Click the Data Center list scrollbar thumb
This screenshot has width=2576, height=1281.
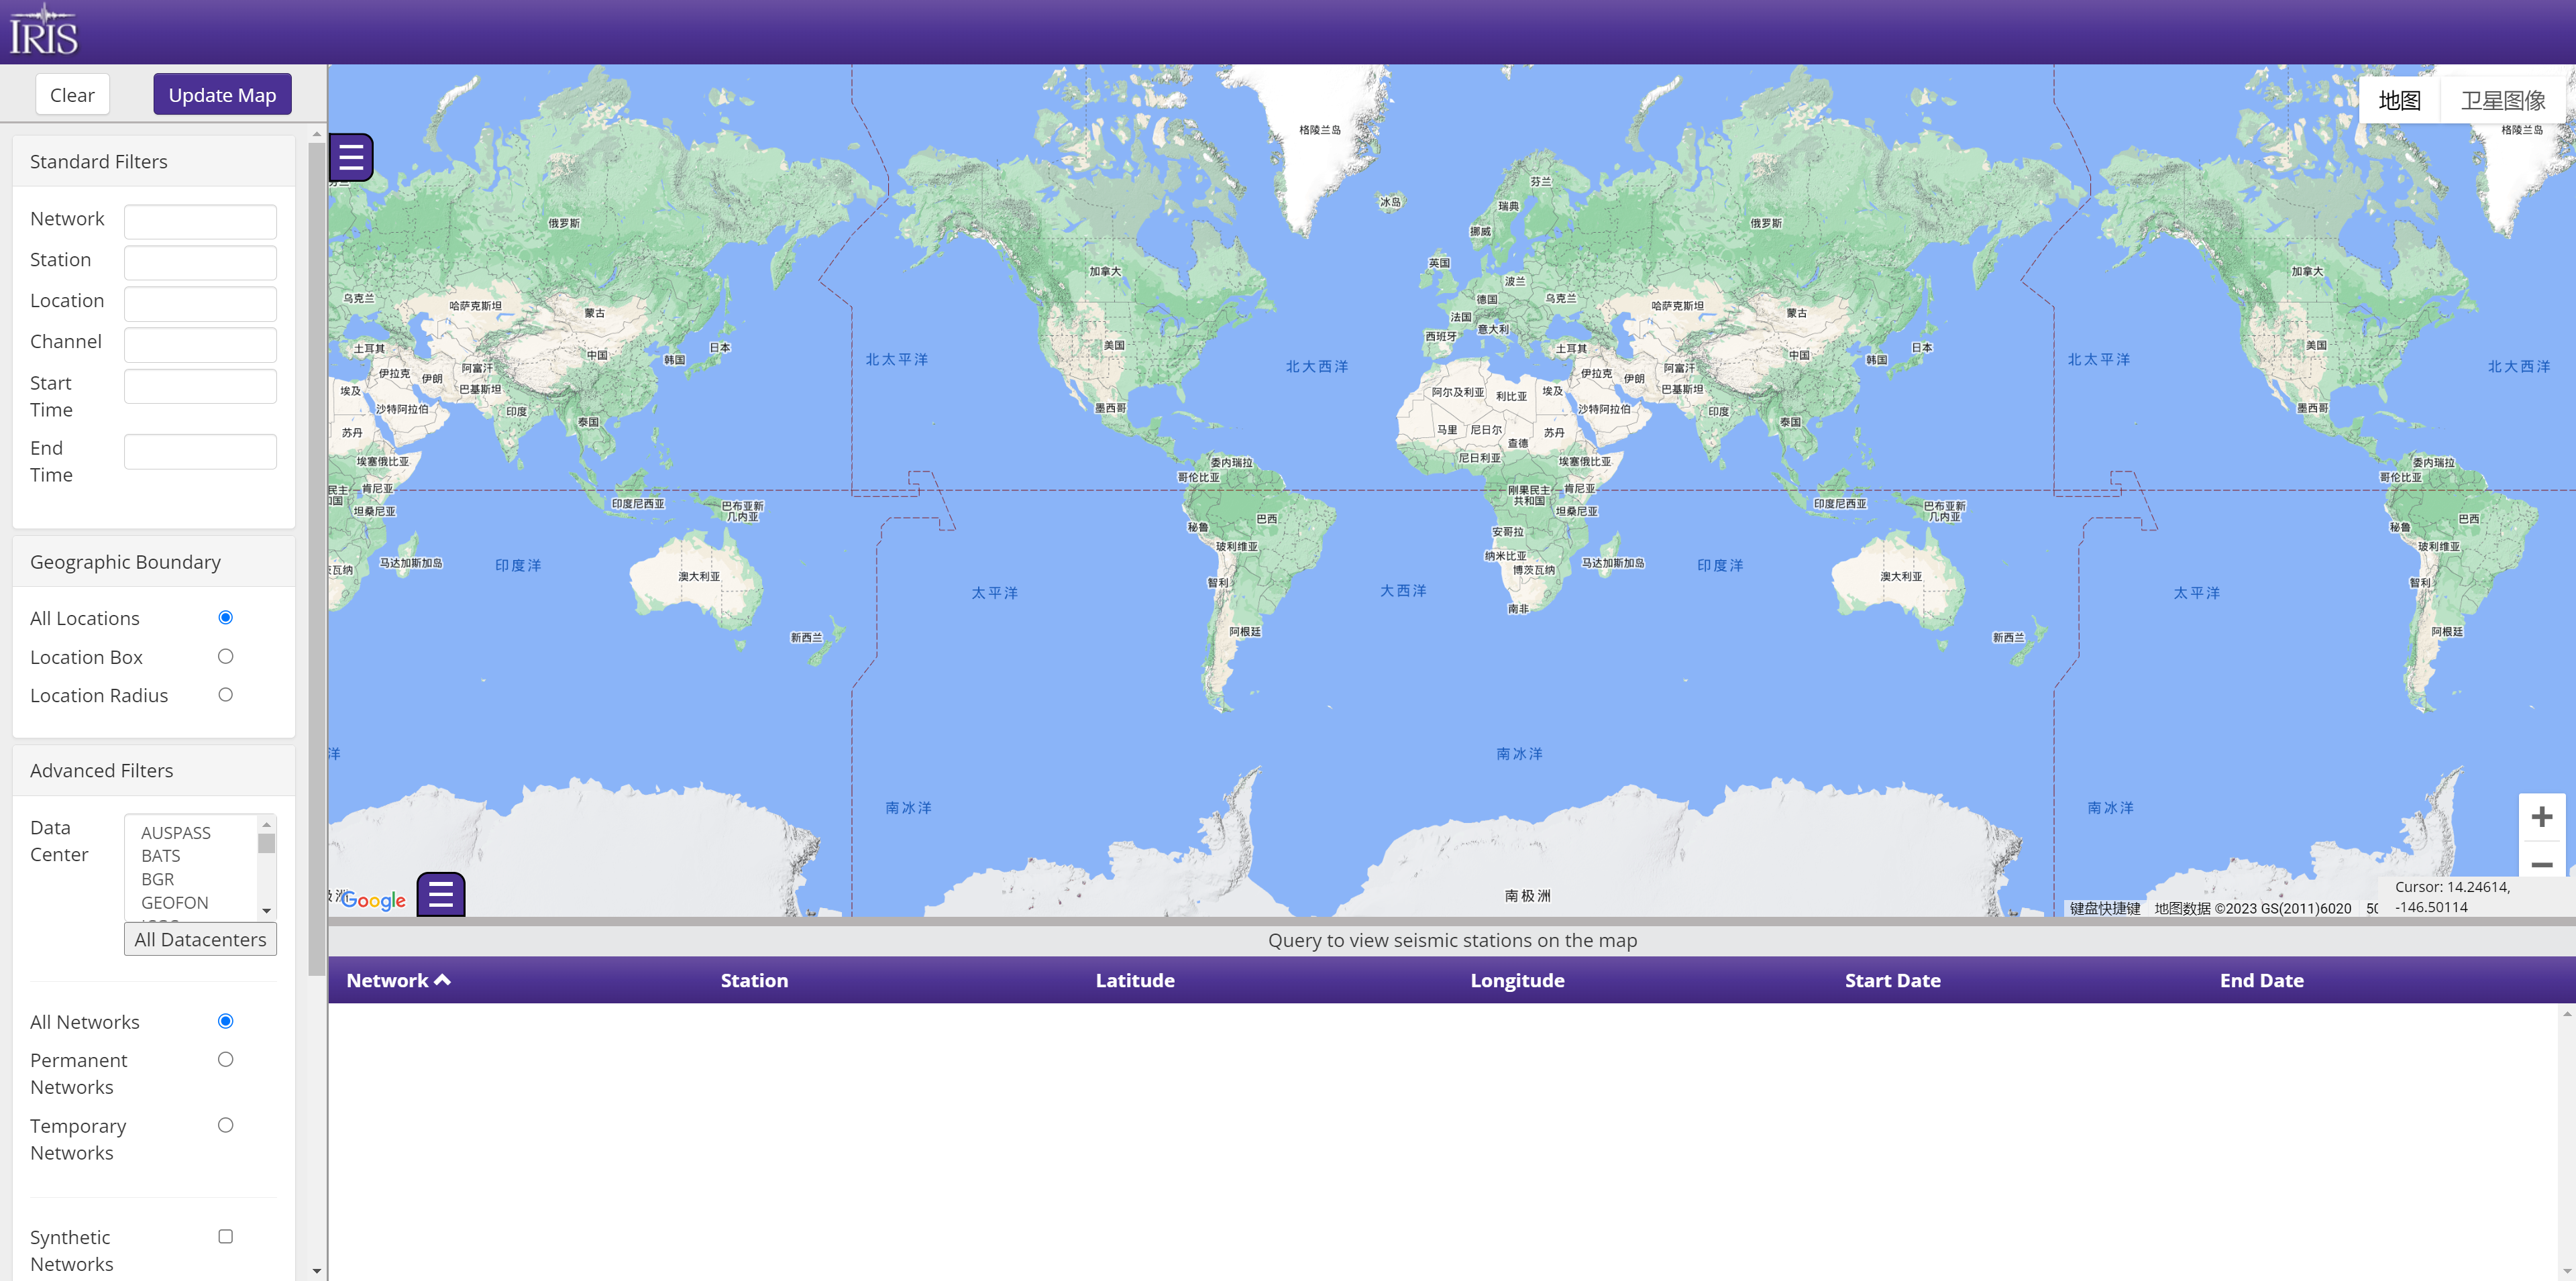[266, 843]
